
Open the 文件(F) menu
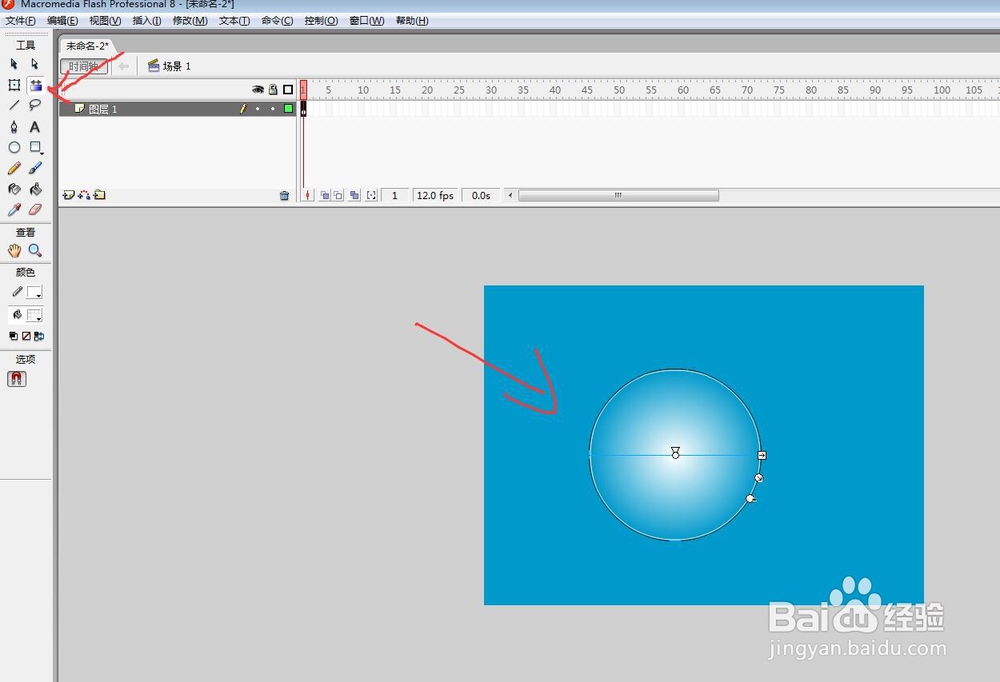point(20,20)
